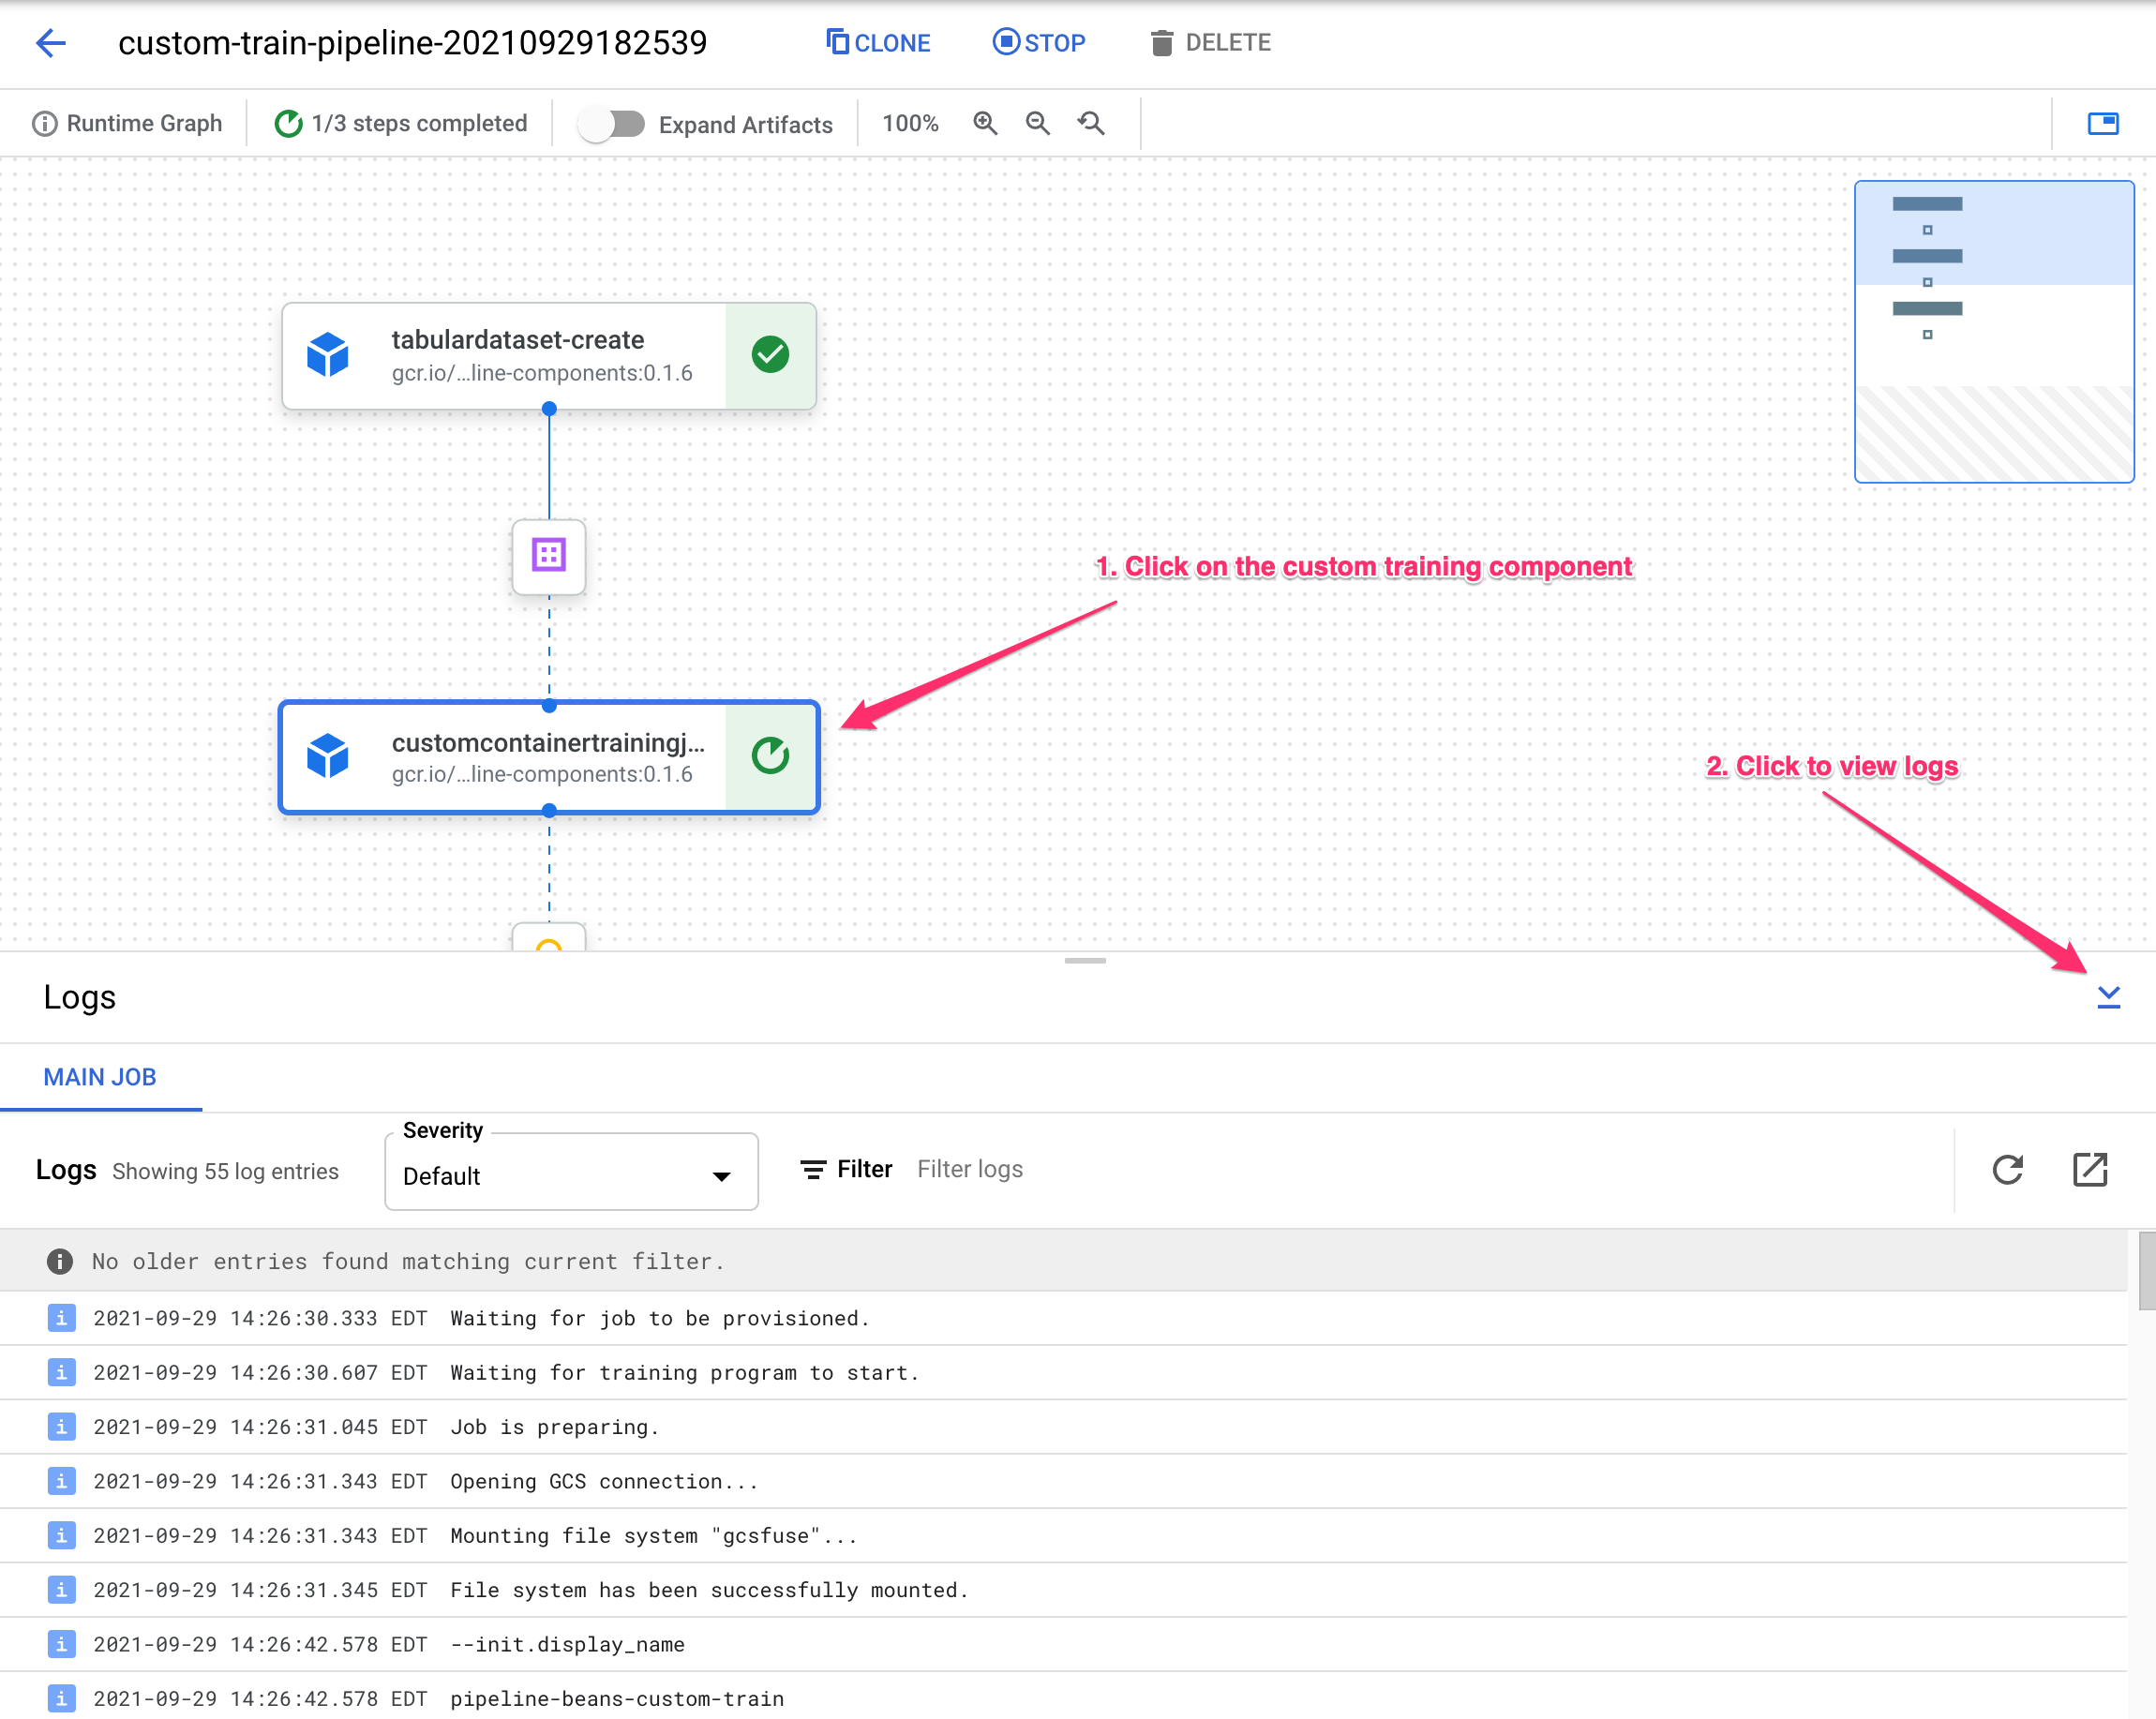Click the tabulardataset-create node icon
The height and width of the screenshot is (1719, 2156).
point(335,354)
